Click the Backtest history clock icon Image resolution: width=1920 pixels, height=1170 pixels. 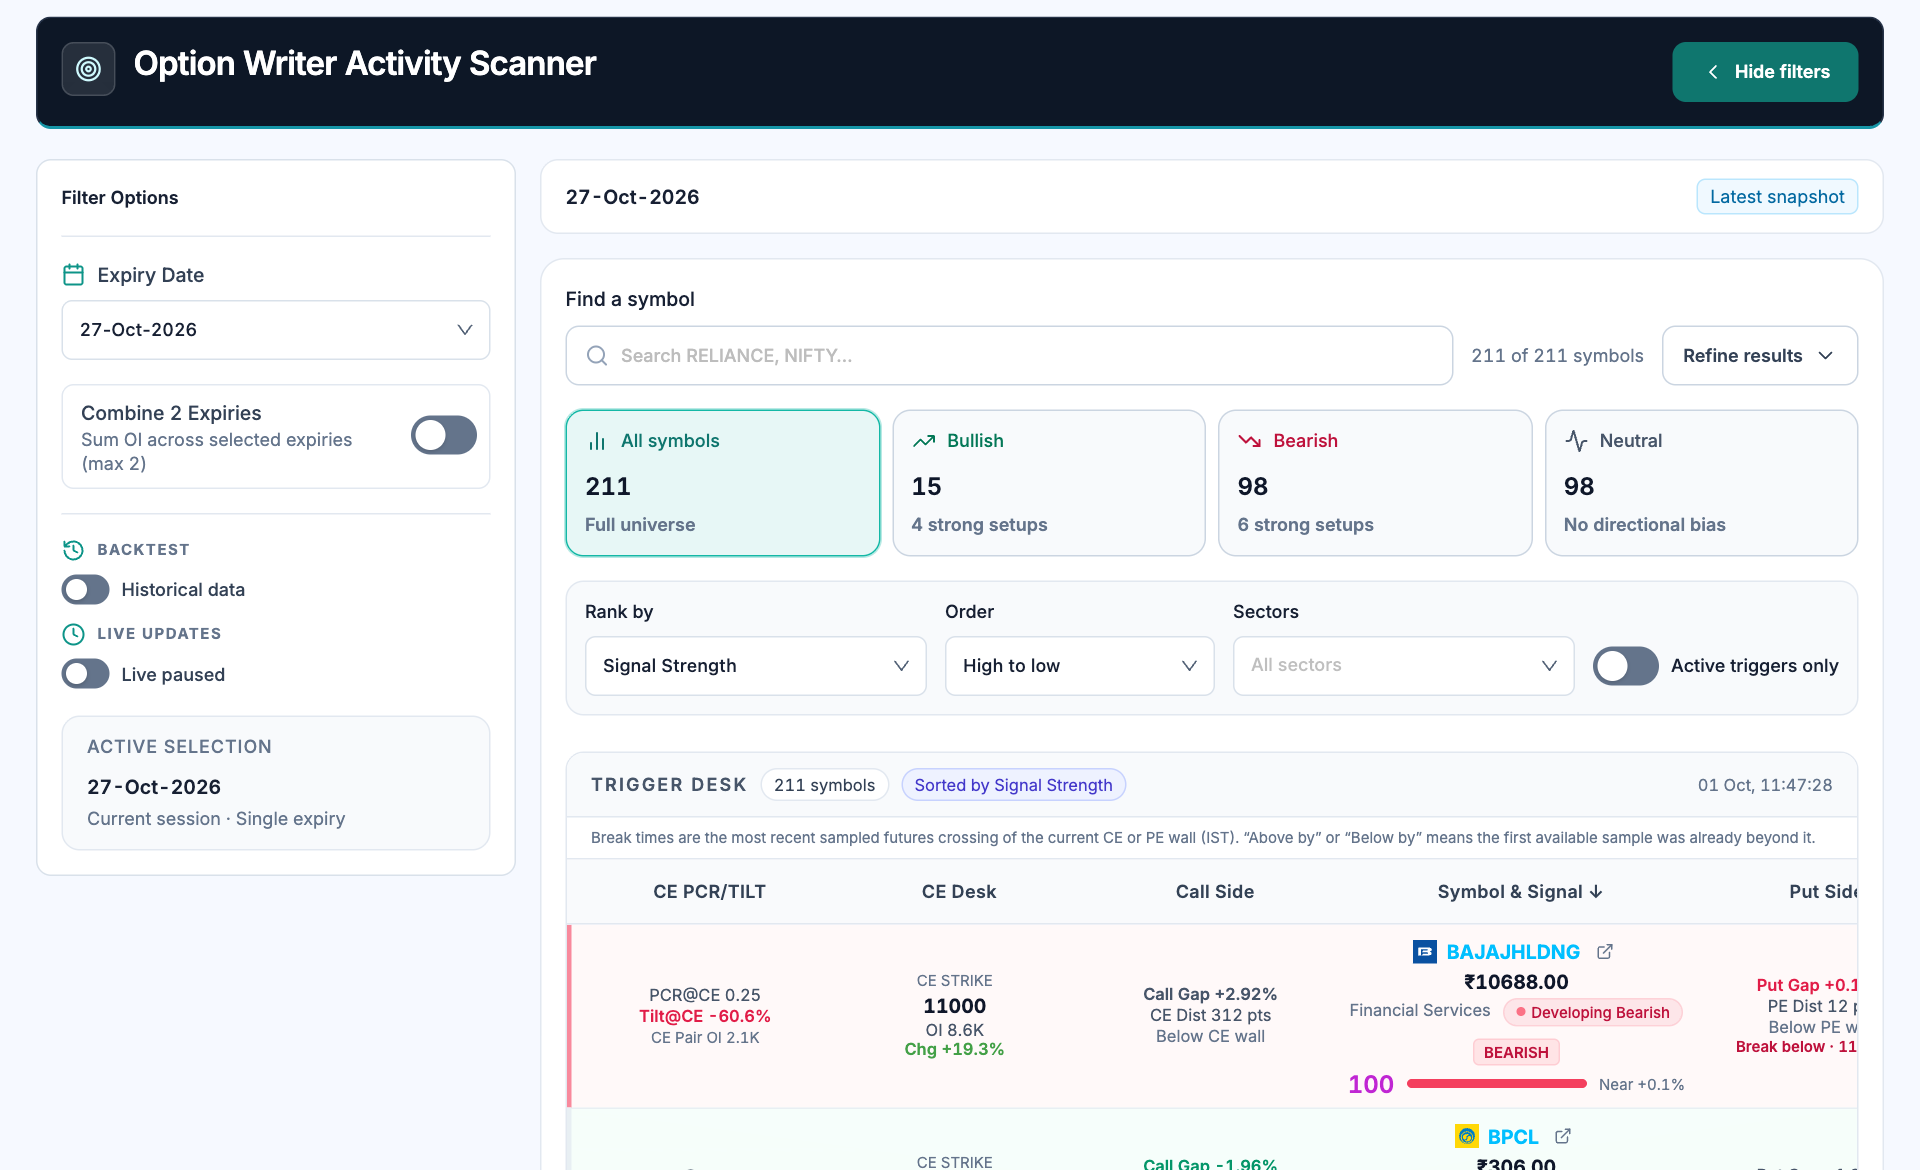[73, 550]
